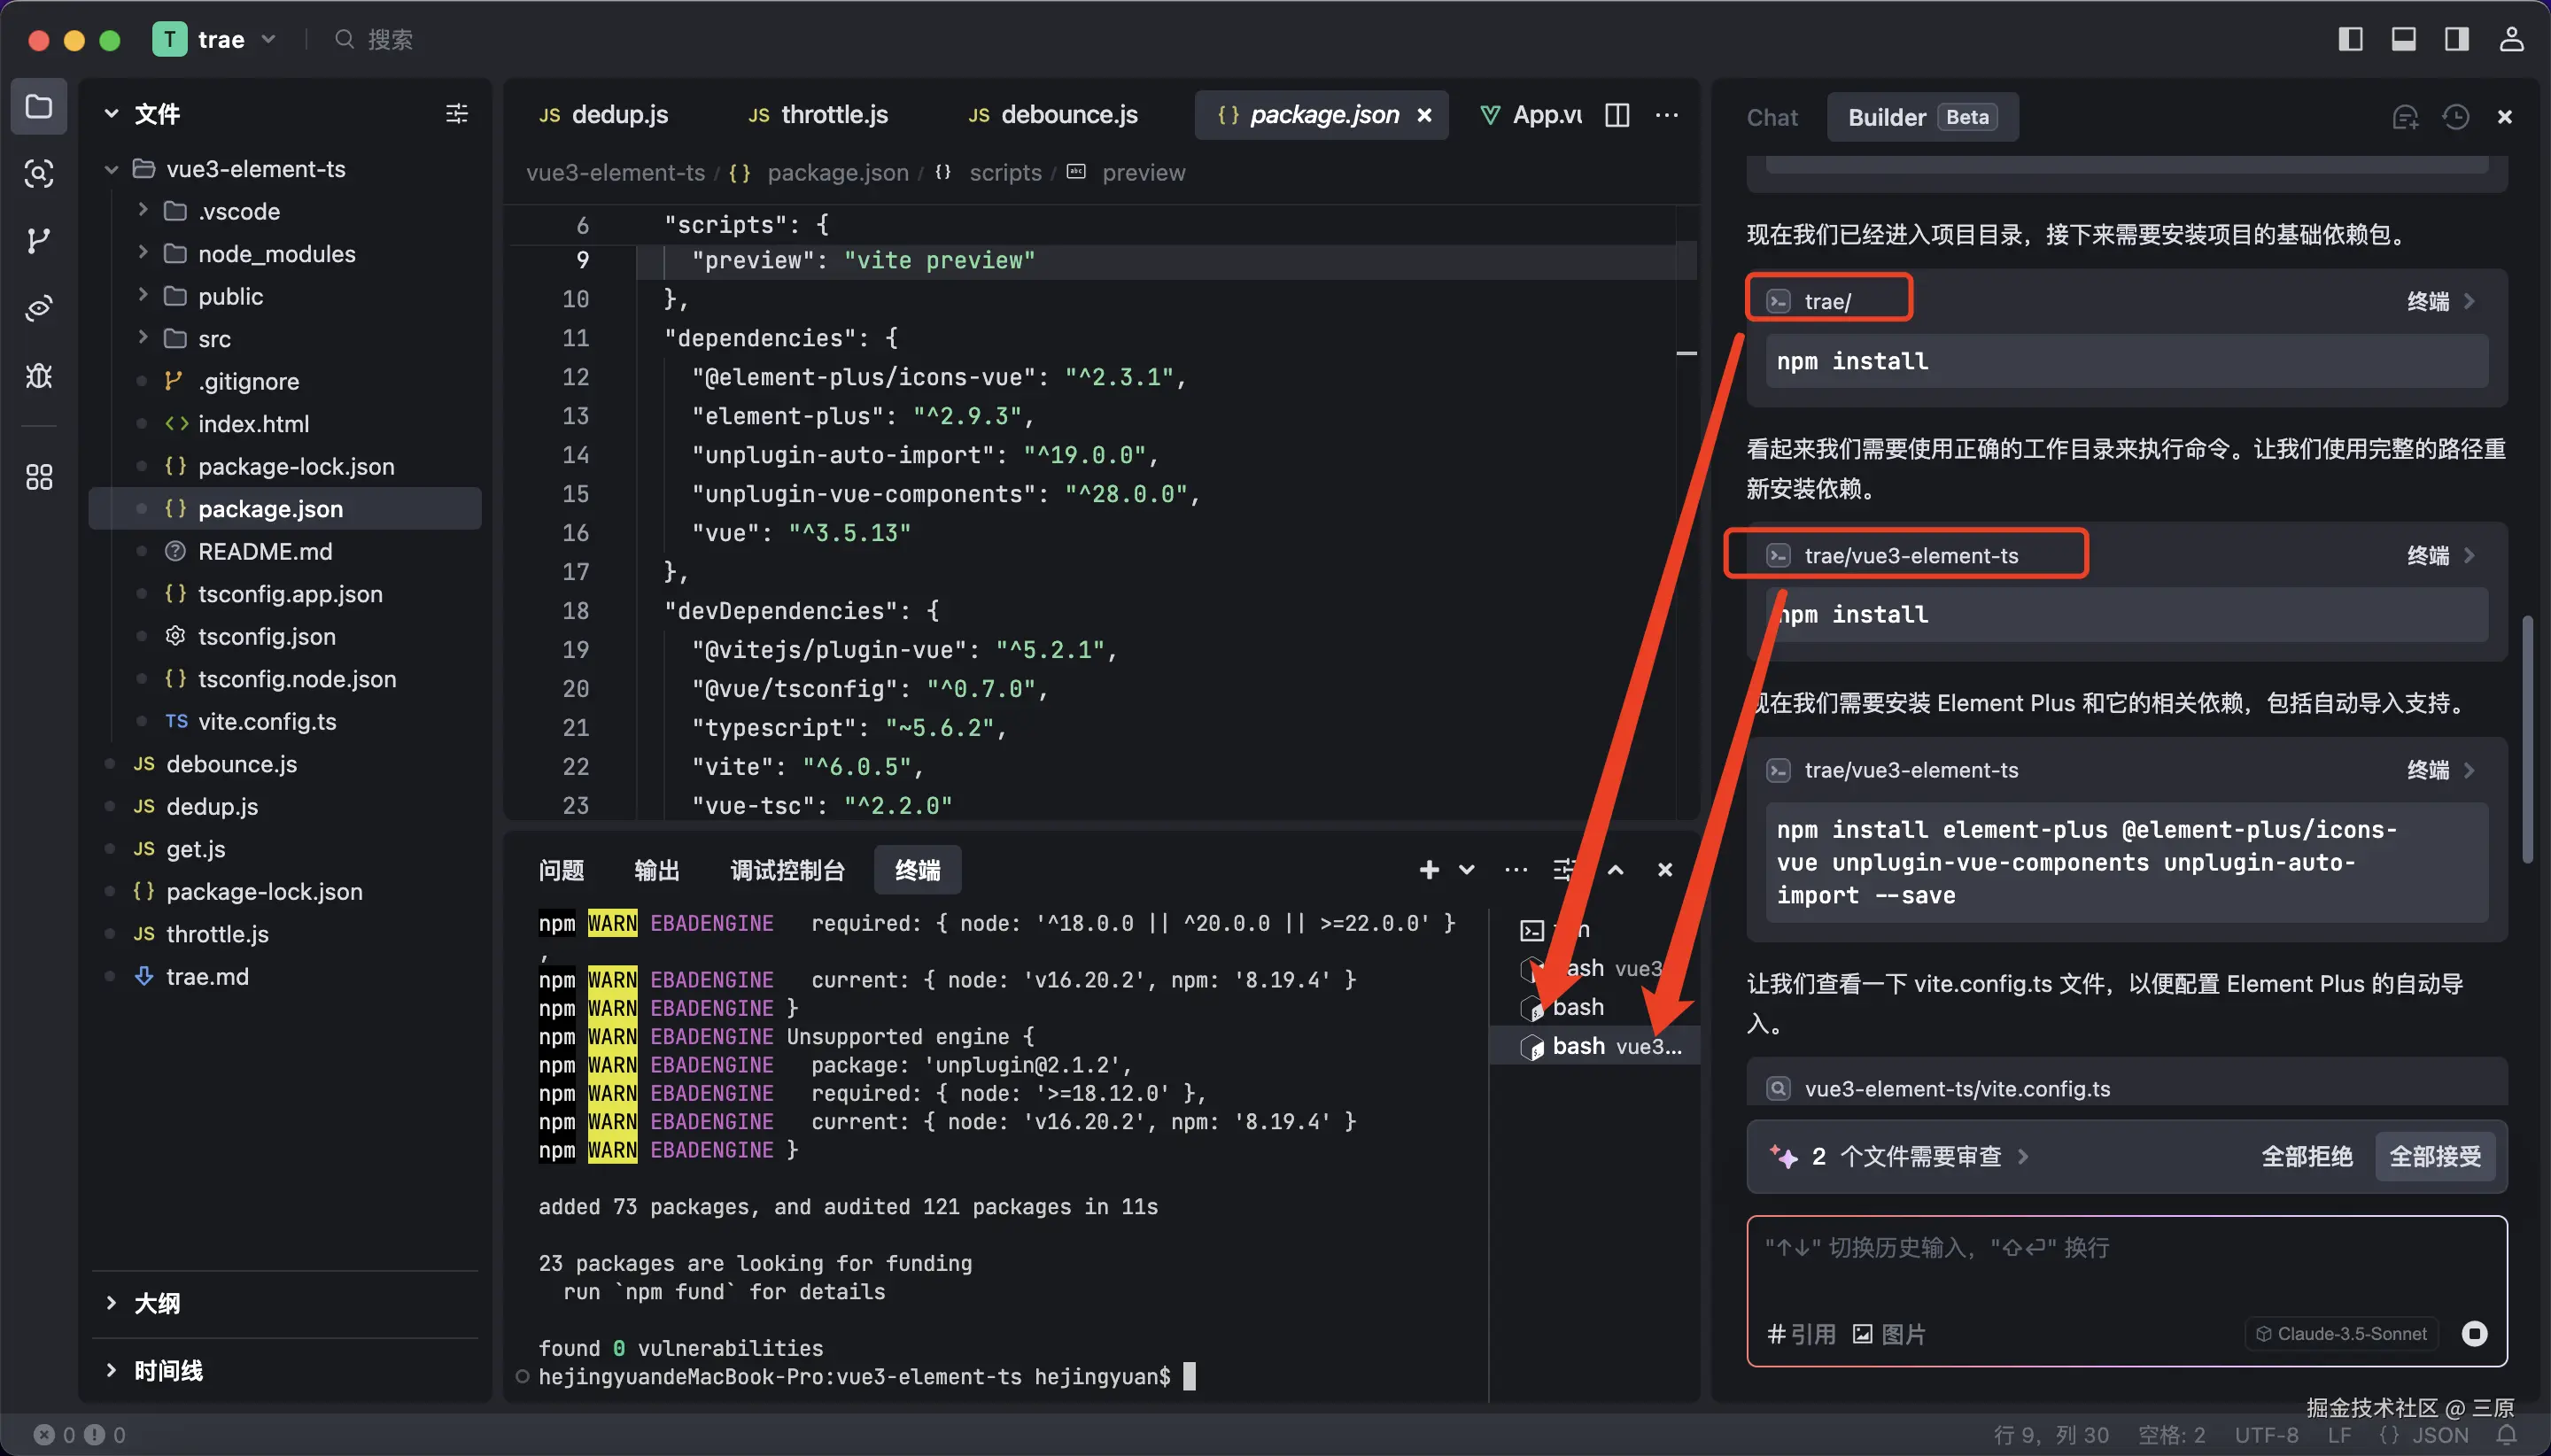Open chat history clock icon
The height and width of the screenshot is (1456, 2551).
click(x=2455, y=117)
